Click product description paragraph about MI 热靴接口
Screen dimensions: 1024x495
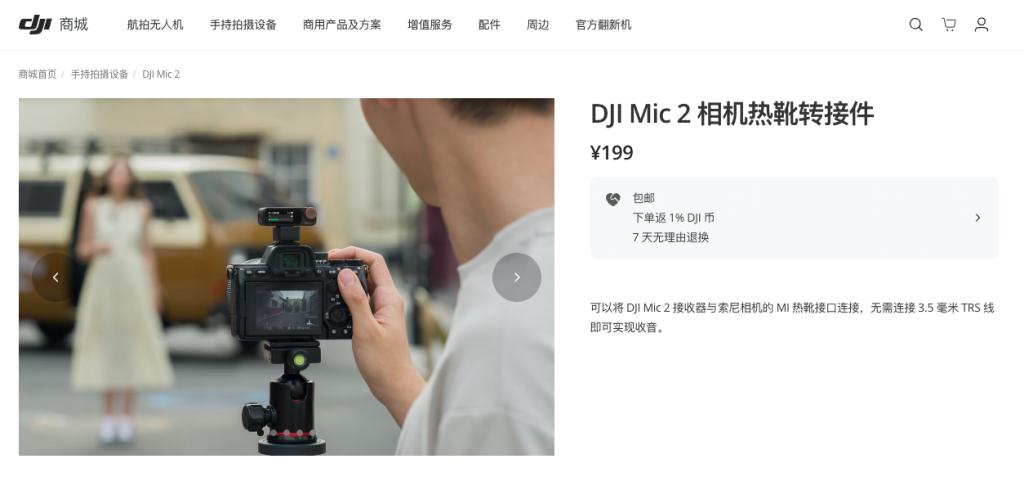[x=792, y=317]
